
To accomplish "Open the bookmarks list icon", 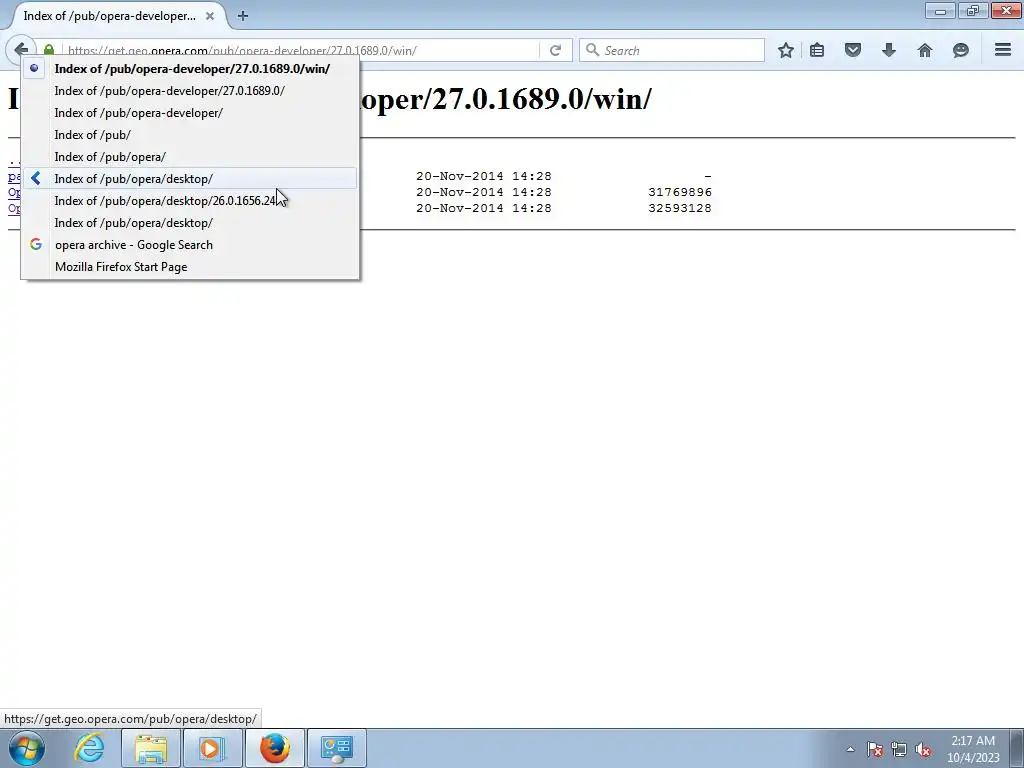I will [817, 50].
